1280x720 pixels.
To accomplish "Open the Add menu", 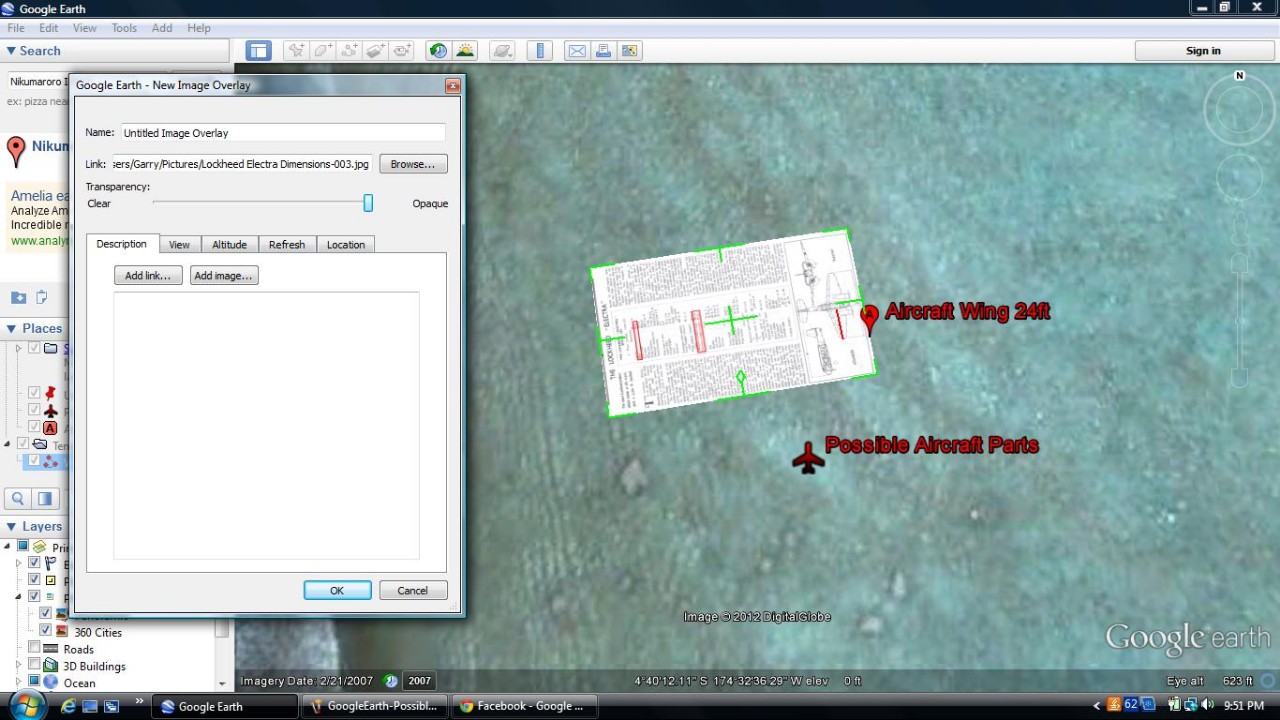I will [x=162, y=28].
